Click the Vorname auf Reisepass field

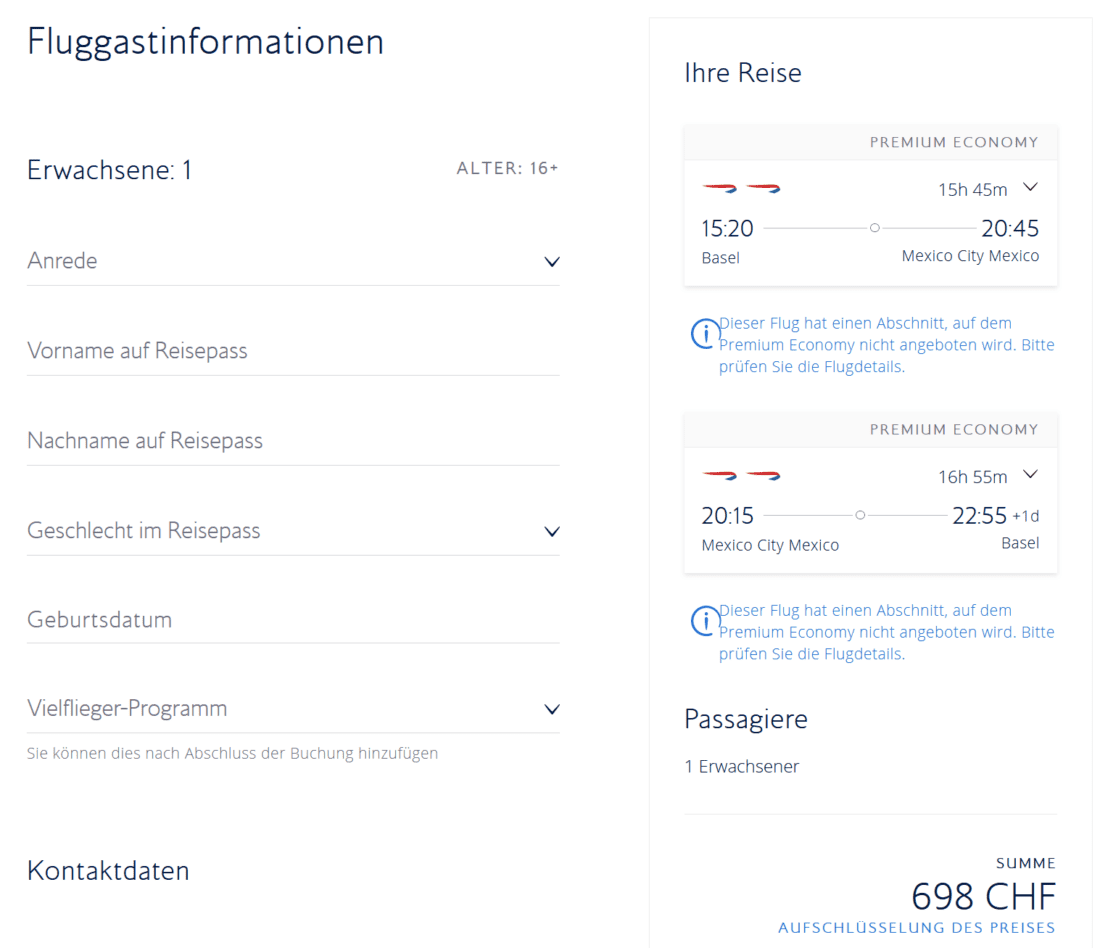click(292, 351)
